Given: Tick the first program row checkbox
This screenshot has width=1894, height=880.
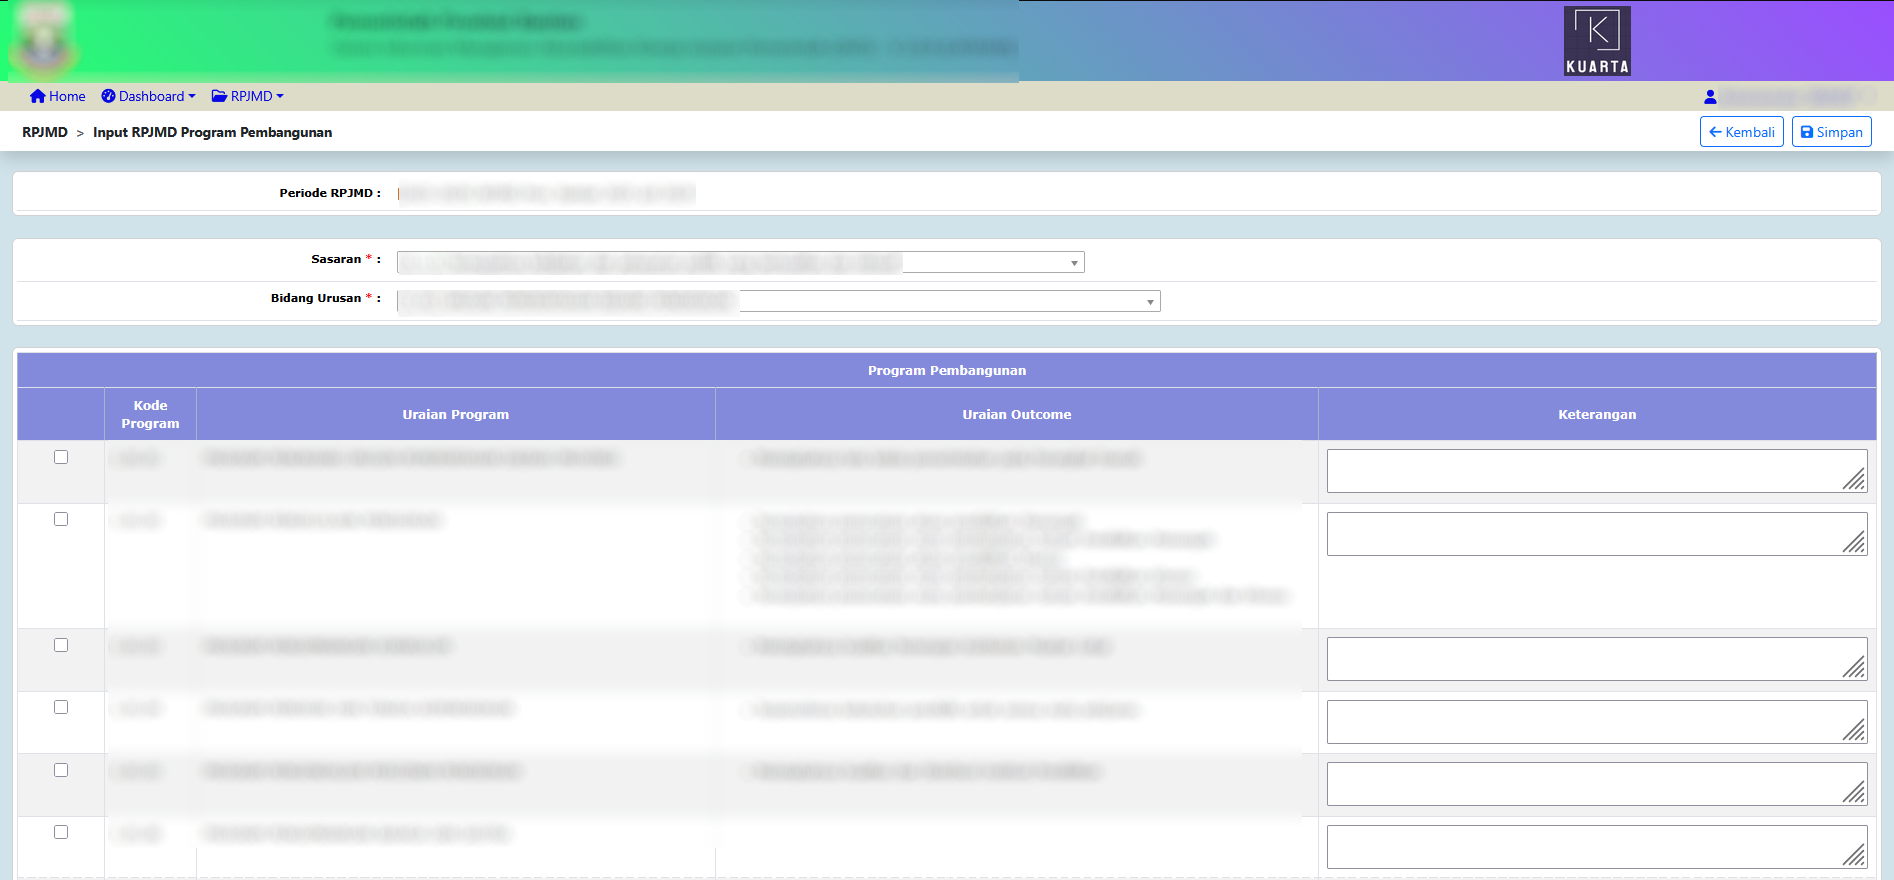Looking at the screenshot, I should 61,457.
